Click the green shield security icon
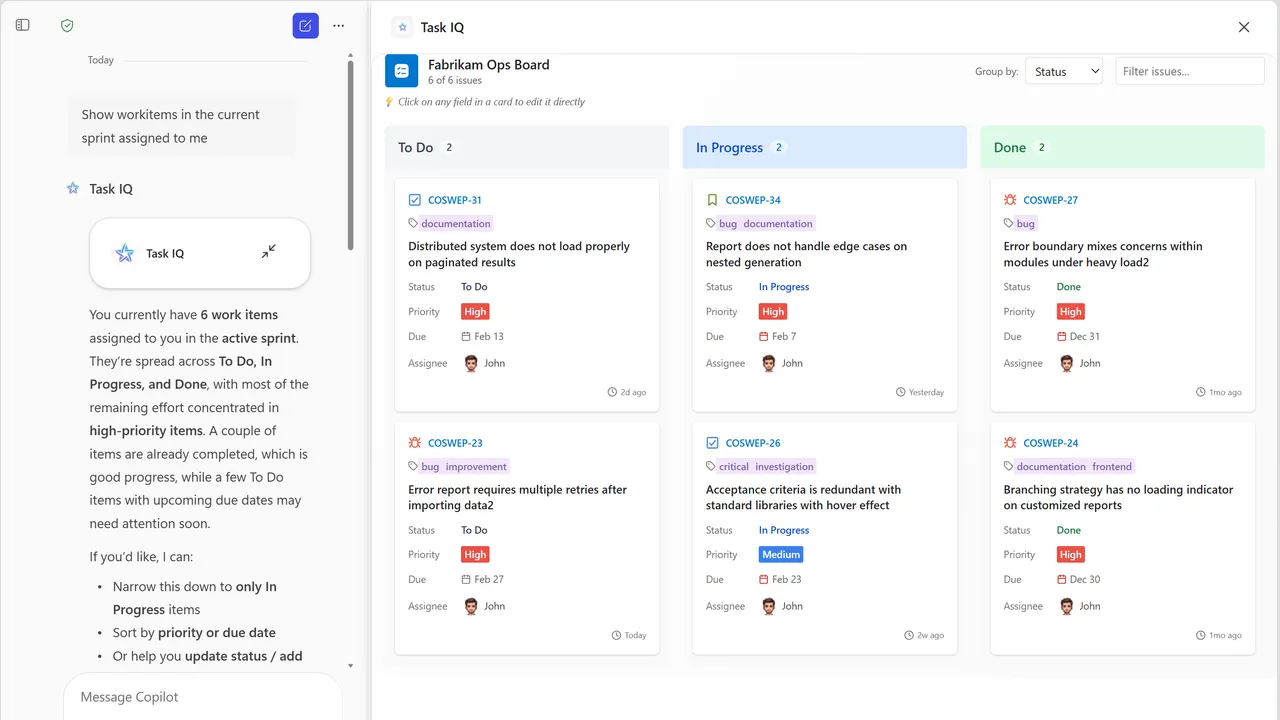 [67, 25]
